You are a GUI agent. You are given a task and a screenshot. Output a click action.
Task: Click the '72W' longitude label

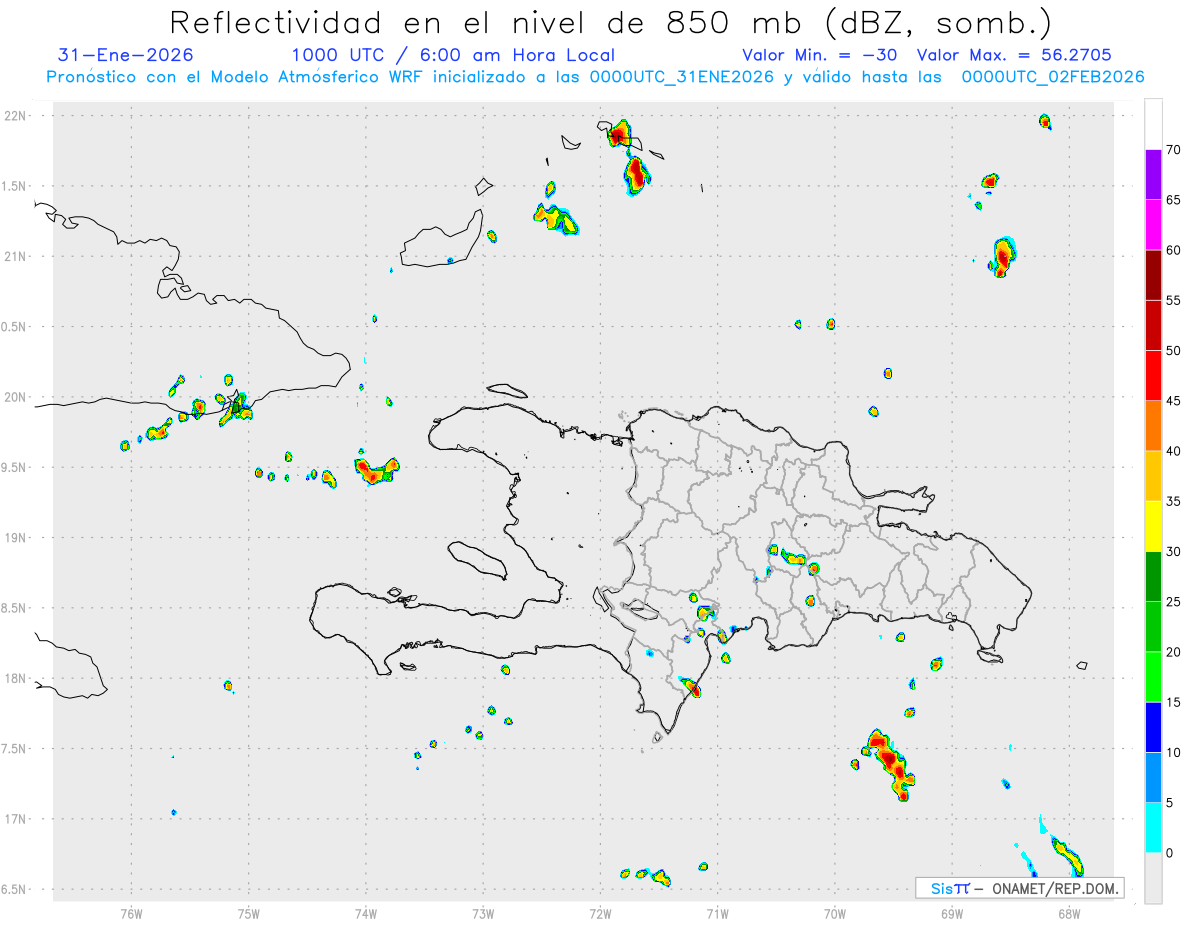[600, 914]
